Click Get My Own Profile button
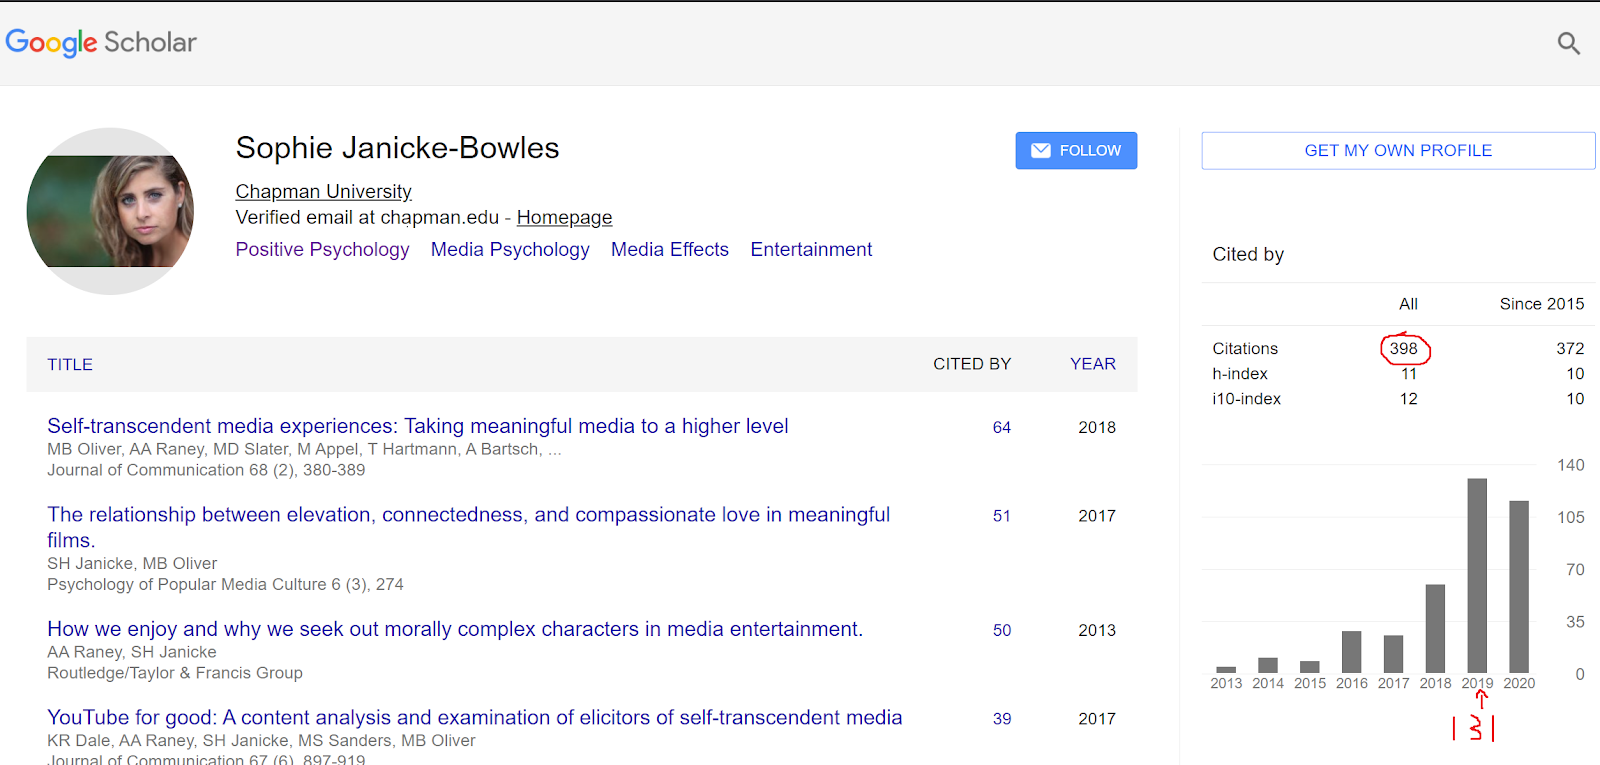The image size is (1600, 765). click(1397, 151)
